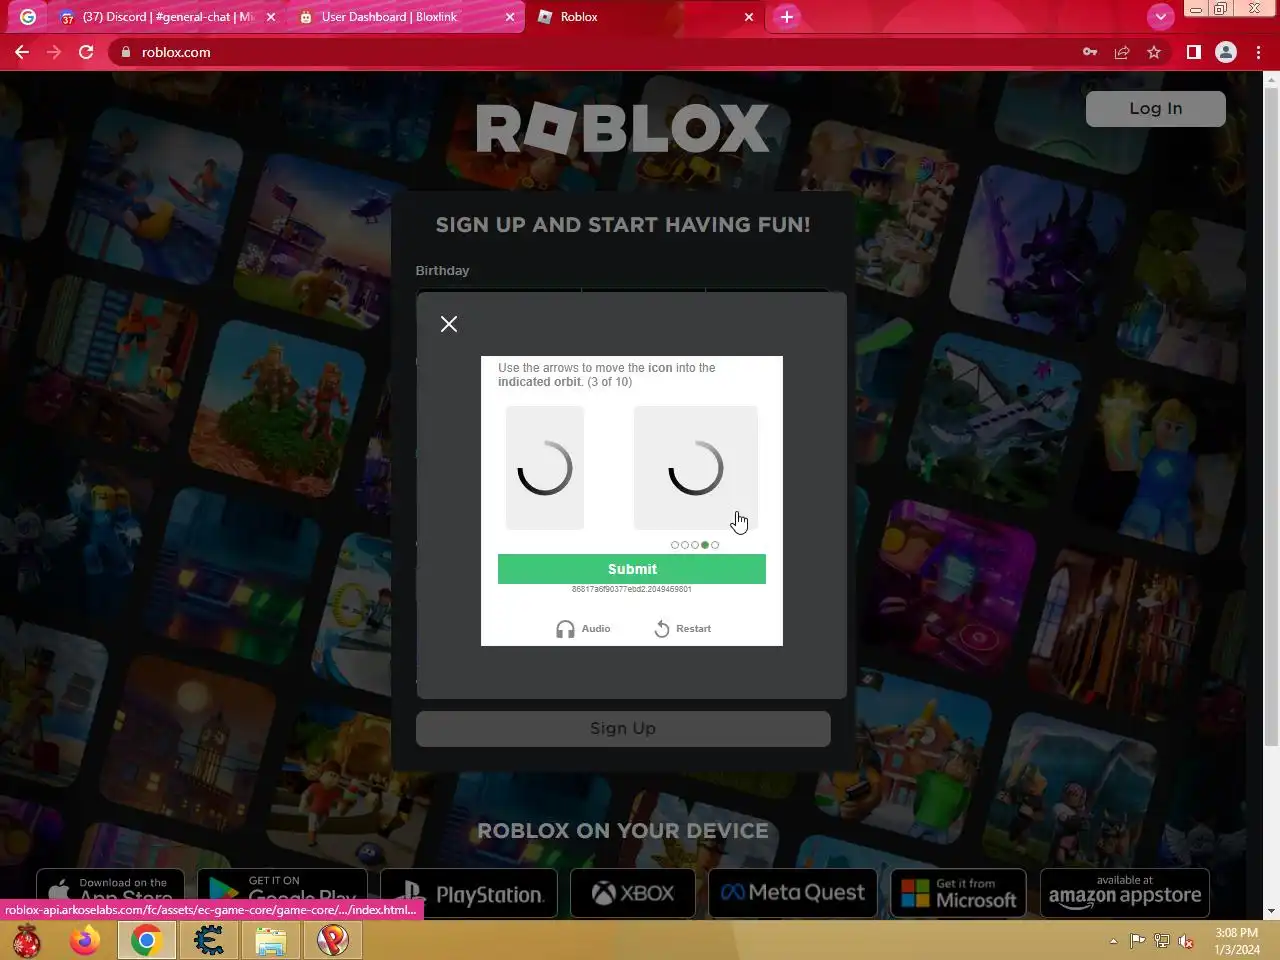View site information via the lock icon
Viewport: 1280px width, 960px height.
[x=125, y=52]
